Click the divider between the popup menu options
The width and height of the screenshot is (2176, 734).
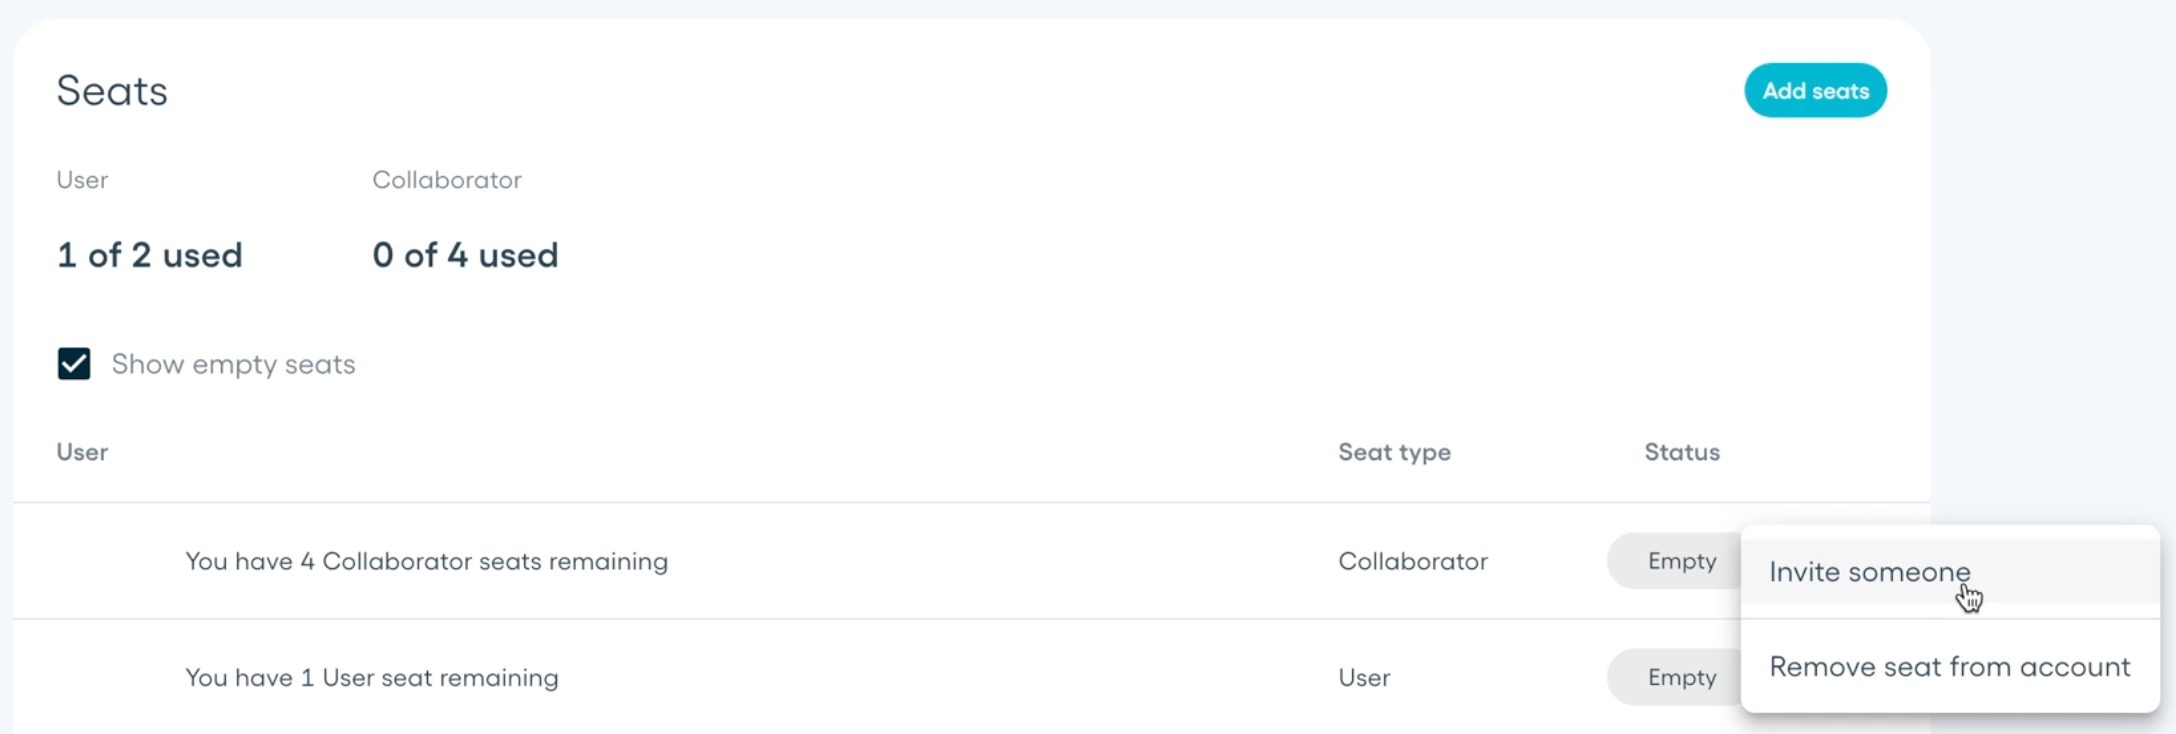[1950, 619]
